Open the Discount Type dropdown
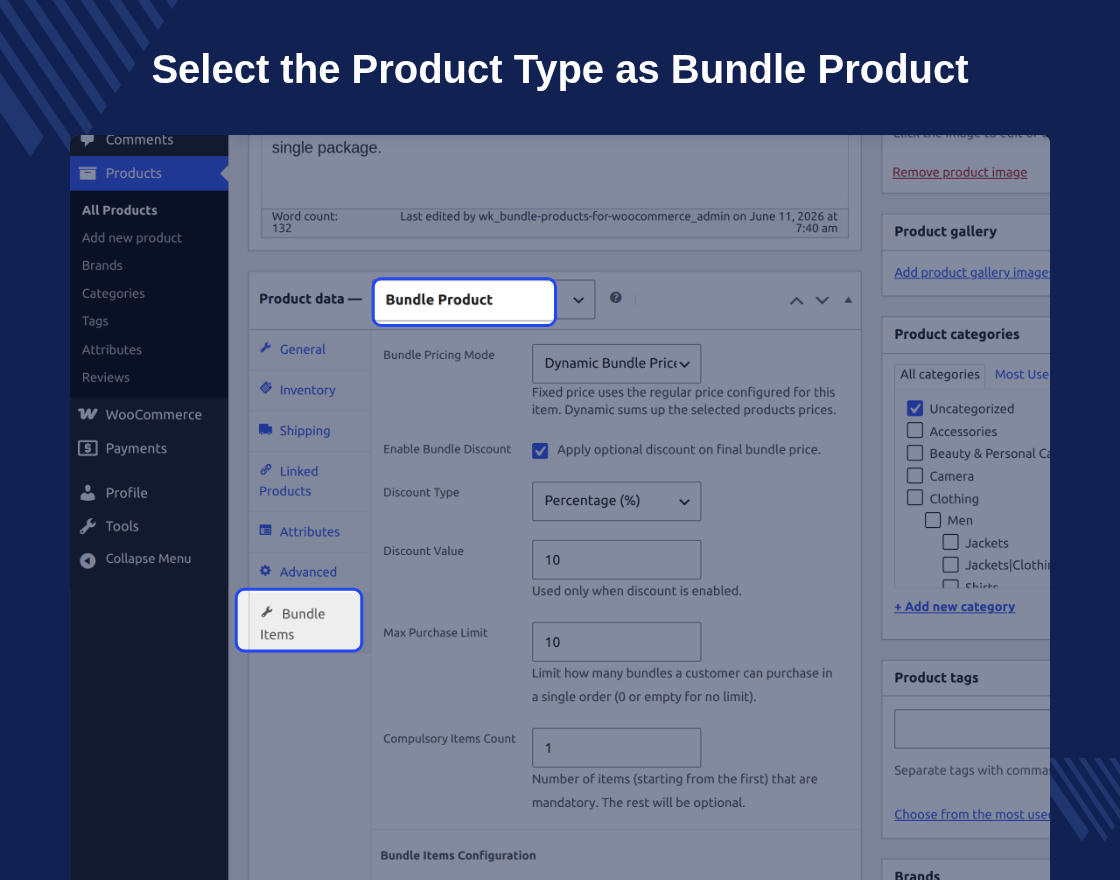 pos(616,501)
